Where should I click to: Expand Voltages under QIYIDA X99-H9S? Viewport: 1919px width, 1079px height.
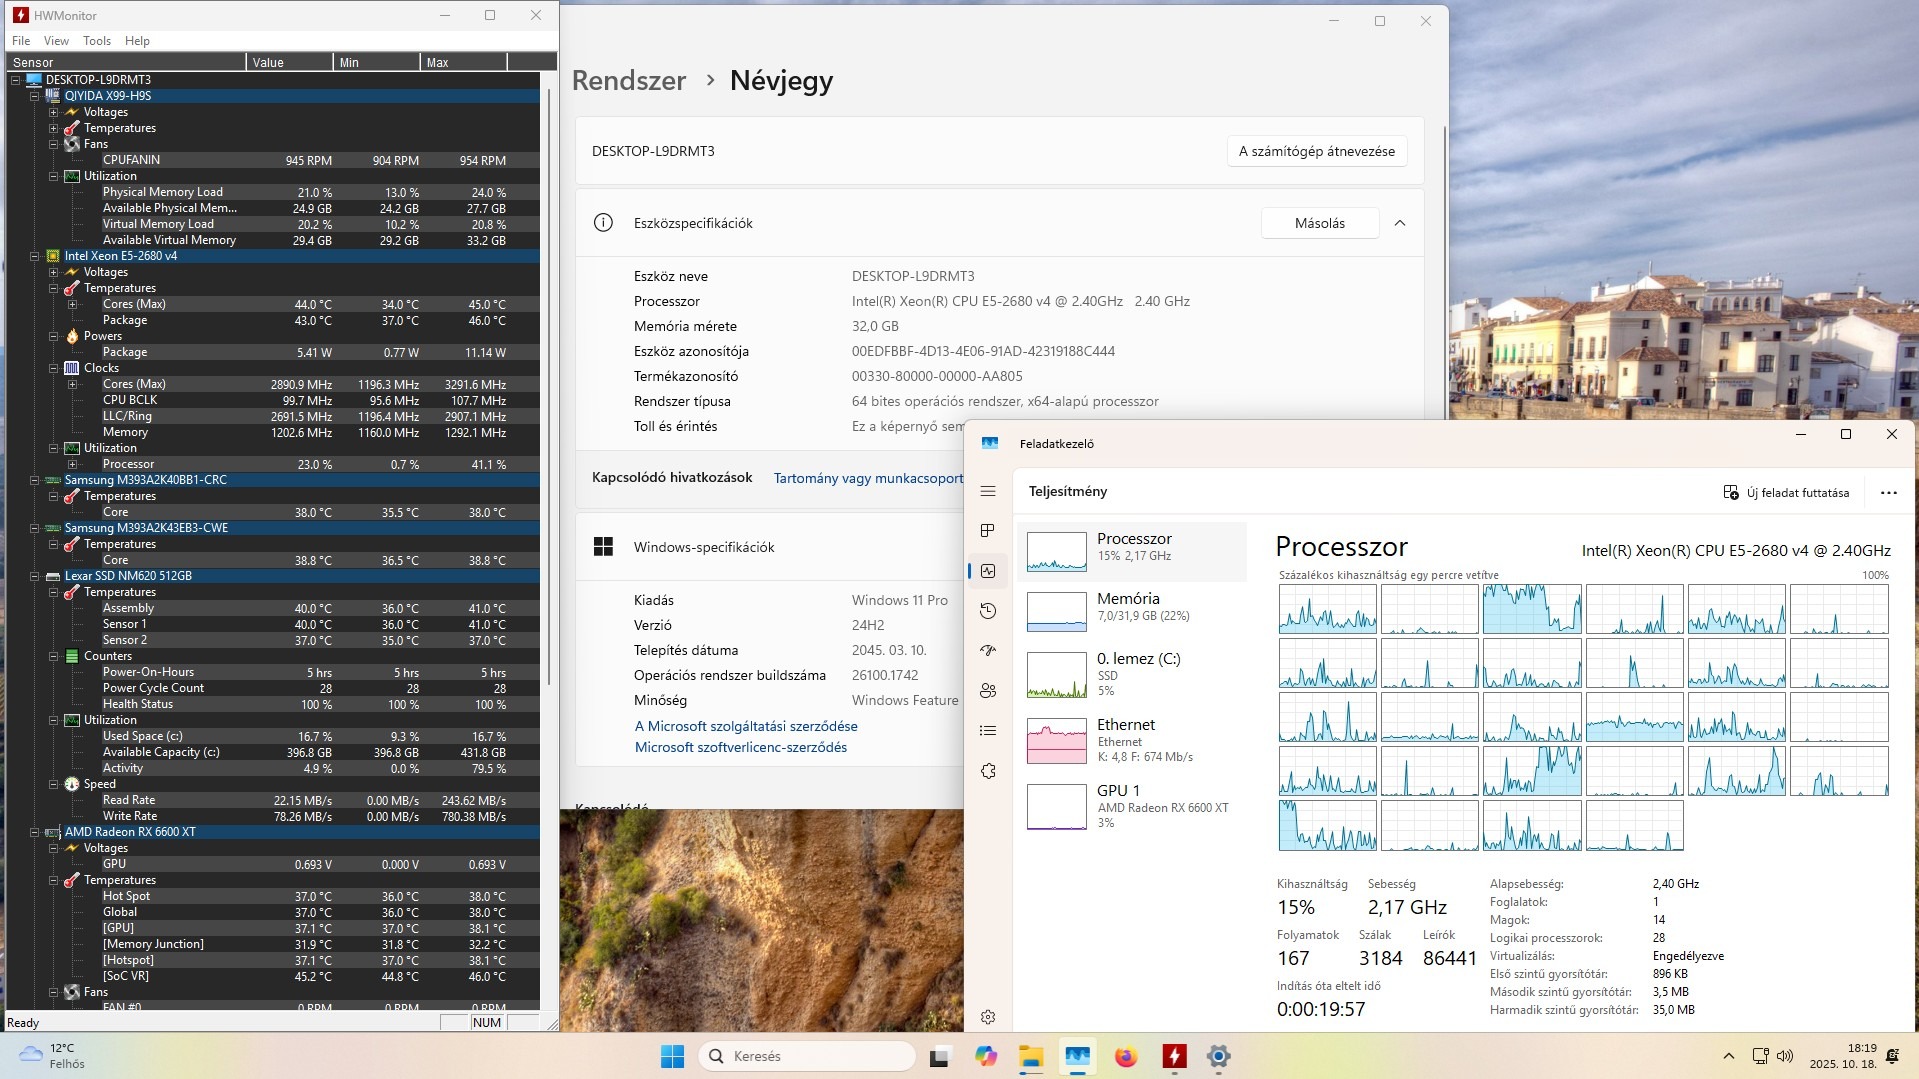pyautogui.click(x=53, y=112)
